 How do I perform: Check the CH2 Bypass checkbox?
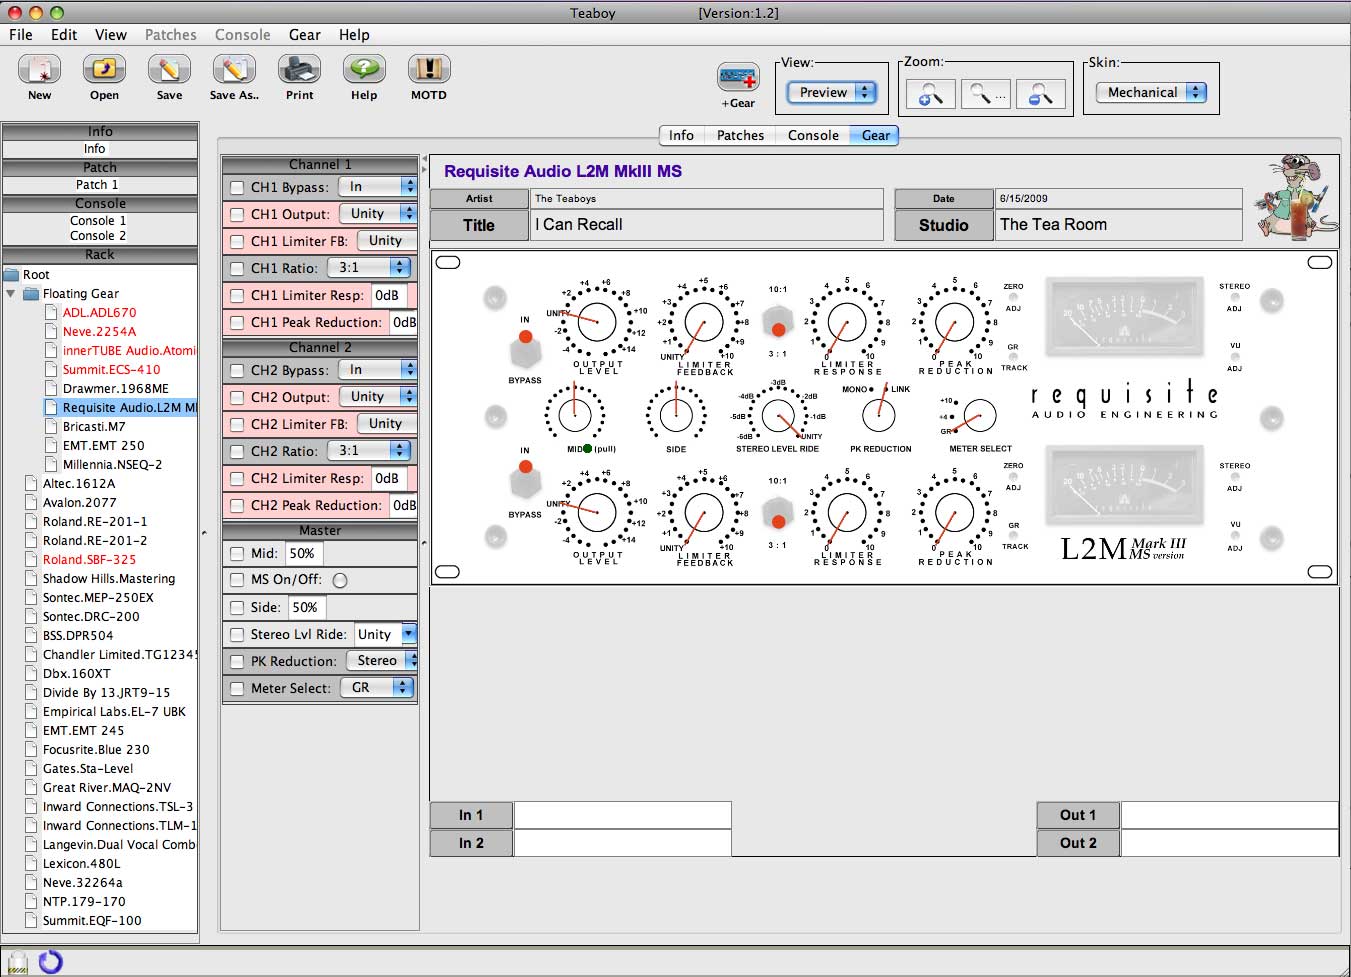tap(237, 370)
